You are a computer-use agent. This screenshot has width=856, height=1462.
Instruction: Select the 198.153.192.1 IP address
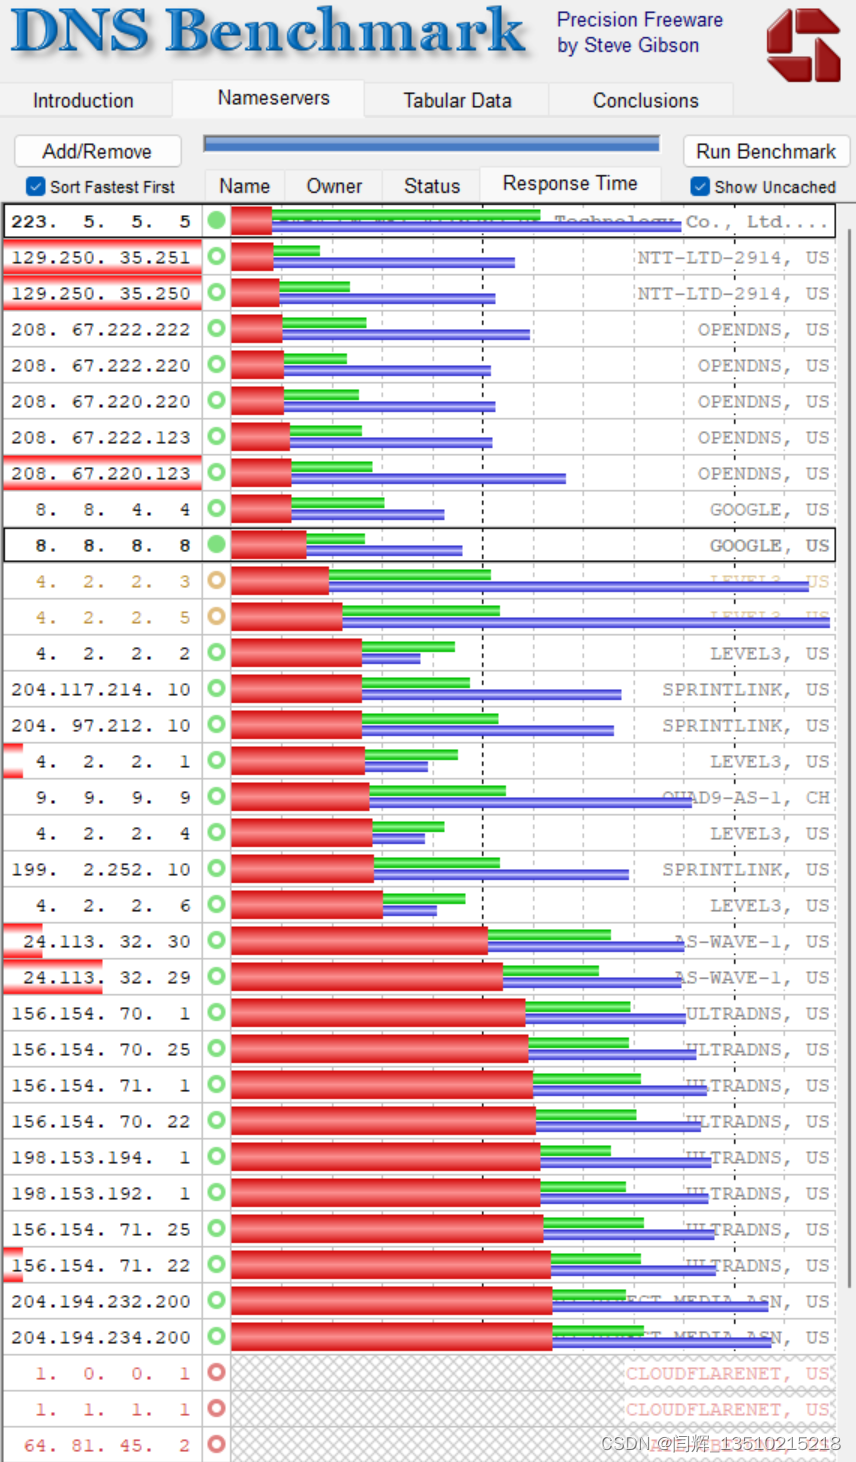(x=101, y=1193)
